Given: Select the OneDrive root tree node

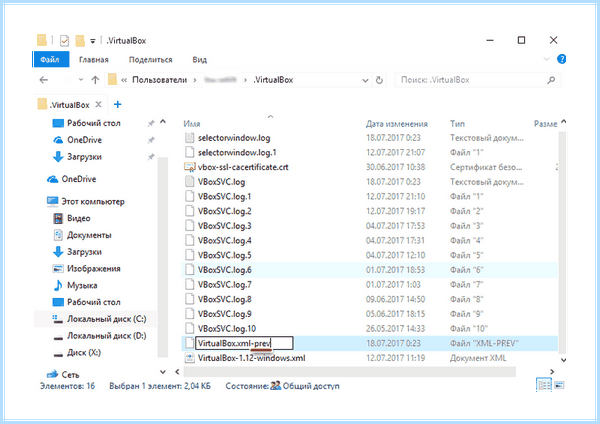Looking at the screenshot, I should click(79, 179).
